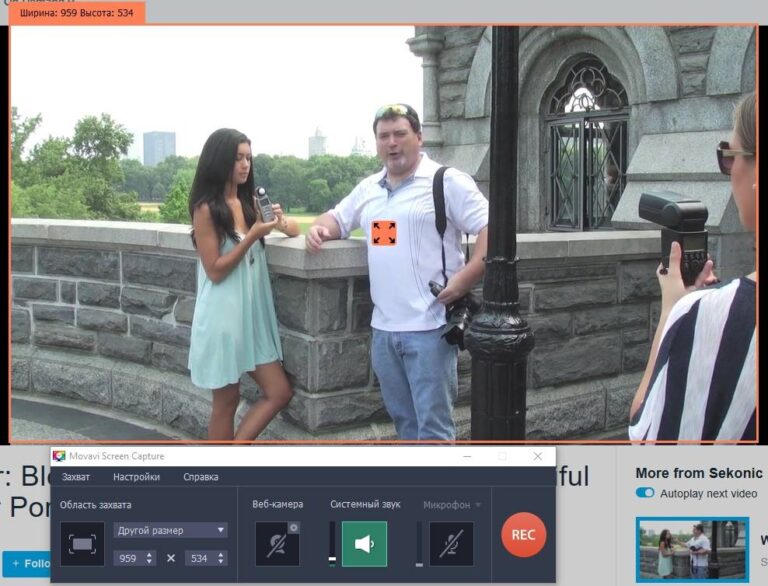Open the Настройки menu
This screenshot has width=768, height=586.
tap(136, 477)
